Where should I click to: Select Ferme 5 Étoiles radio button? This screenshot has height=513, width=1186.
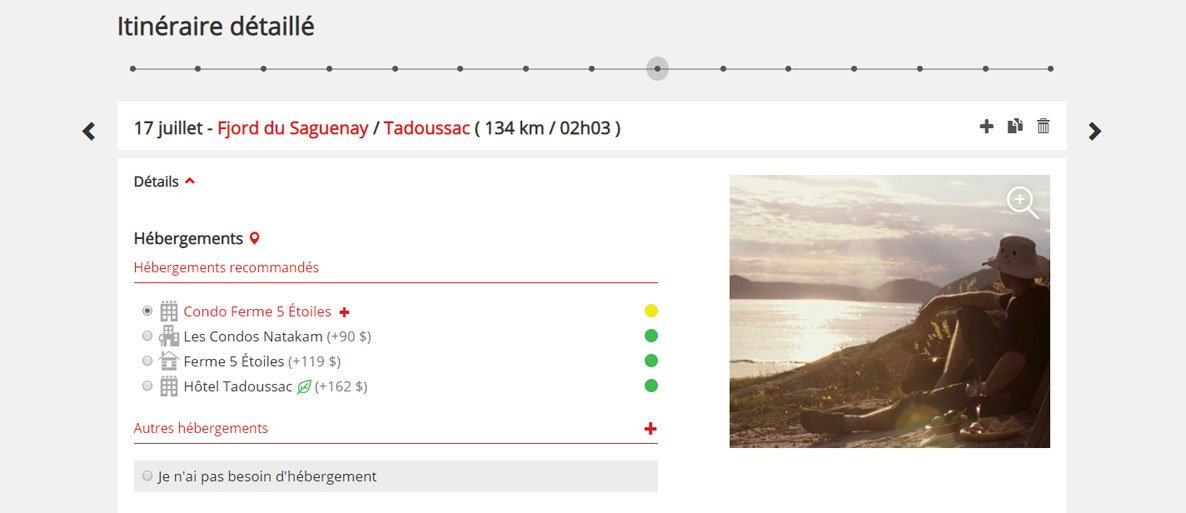click(x=147, y=361)
